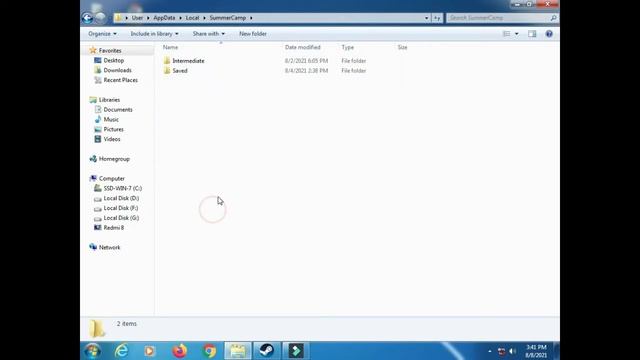Click the folder icon in the address bar
The width and height of the screenshot is (640, 360).
click(118, 18)
